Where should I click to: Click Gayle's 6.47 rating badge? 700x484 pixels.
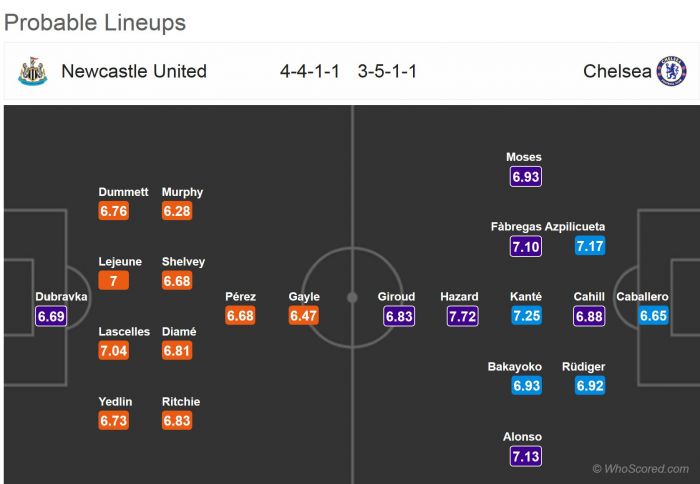pos(303,316)
